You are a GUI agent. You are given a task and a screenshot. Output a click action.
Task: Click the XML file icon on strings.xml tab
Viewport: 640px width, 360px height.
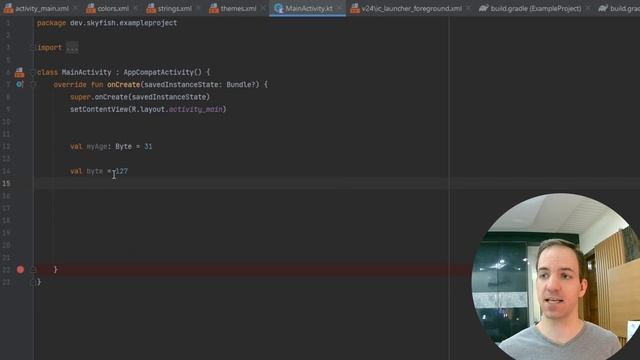tap(151, 8)
